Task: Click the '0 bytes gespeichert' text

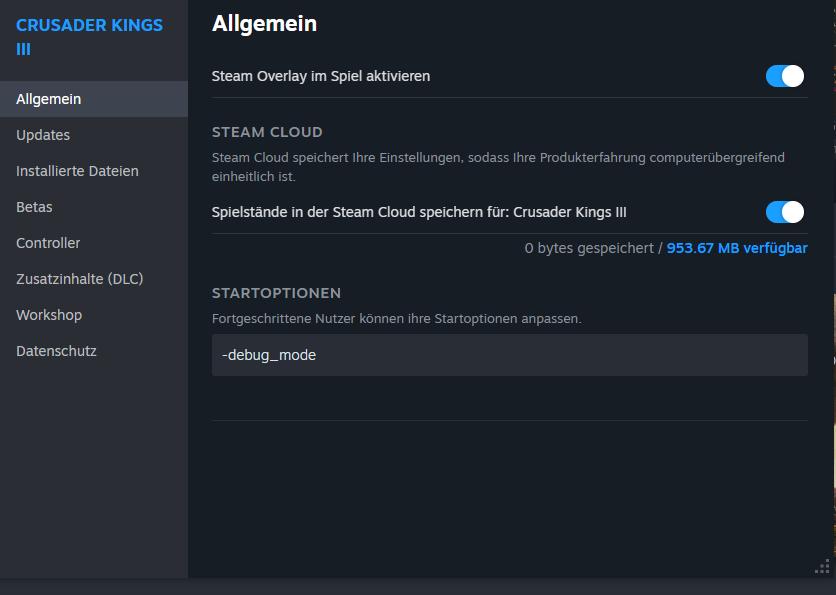Action: click(589, 248)
